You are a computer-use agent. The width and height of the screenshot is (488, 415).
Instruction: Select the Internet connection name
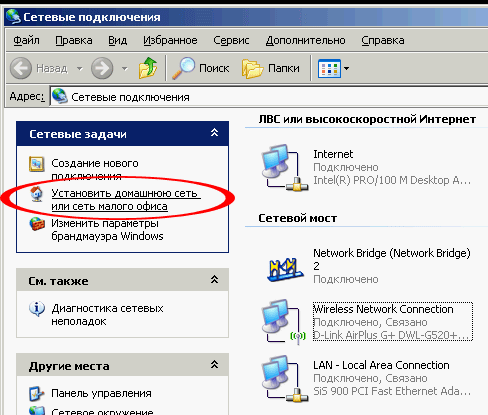click(x=333, y=154)
